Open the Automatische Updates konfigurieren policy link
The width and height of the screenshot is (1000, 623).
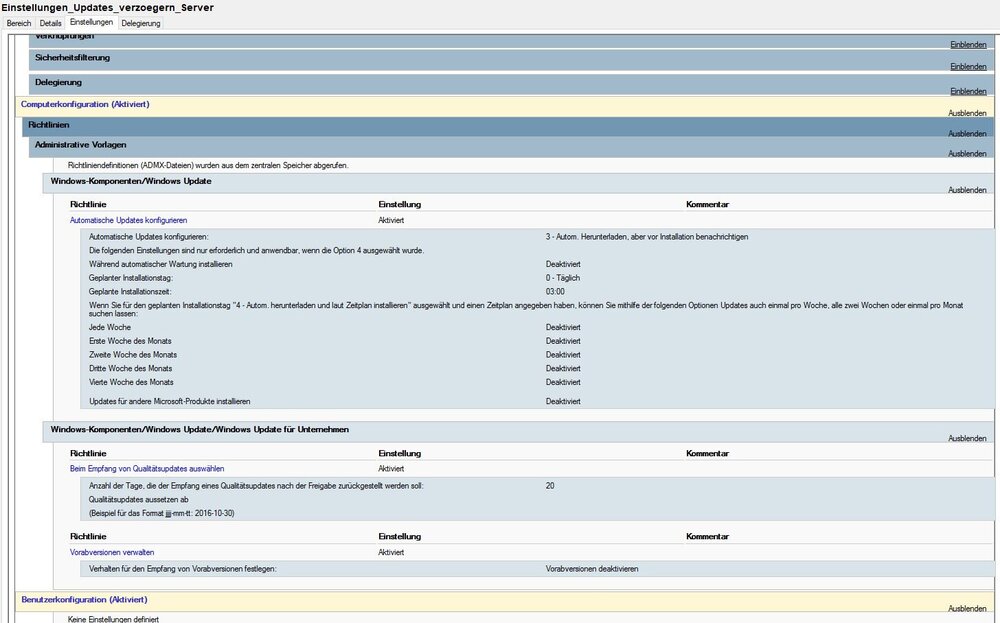[128, 220]
